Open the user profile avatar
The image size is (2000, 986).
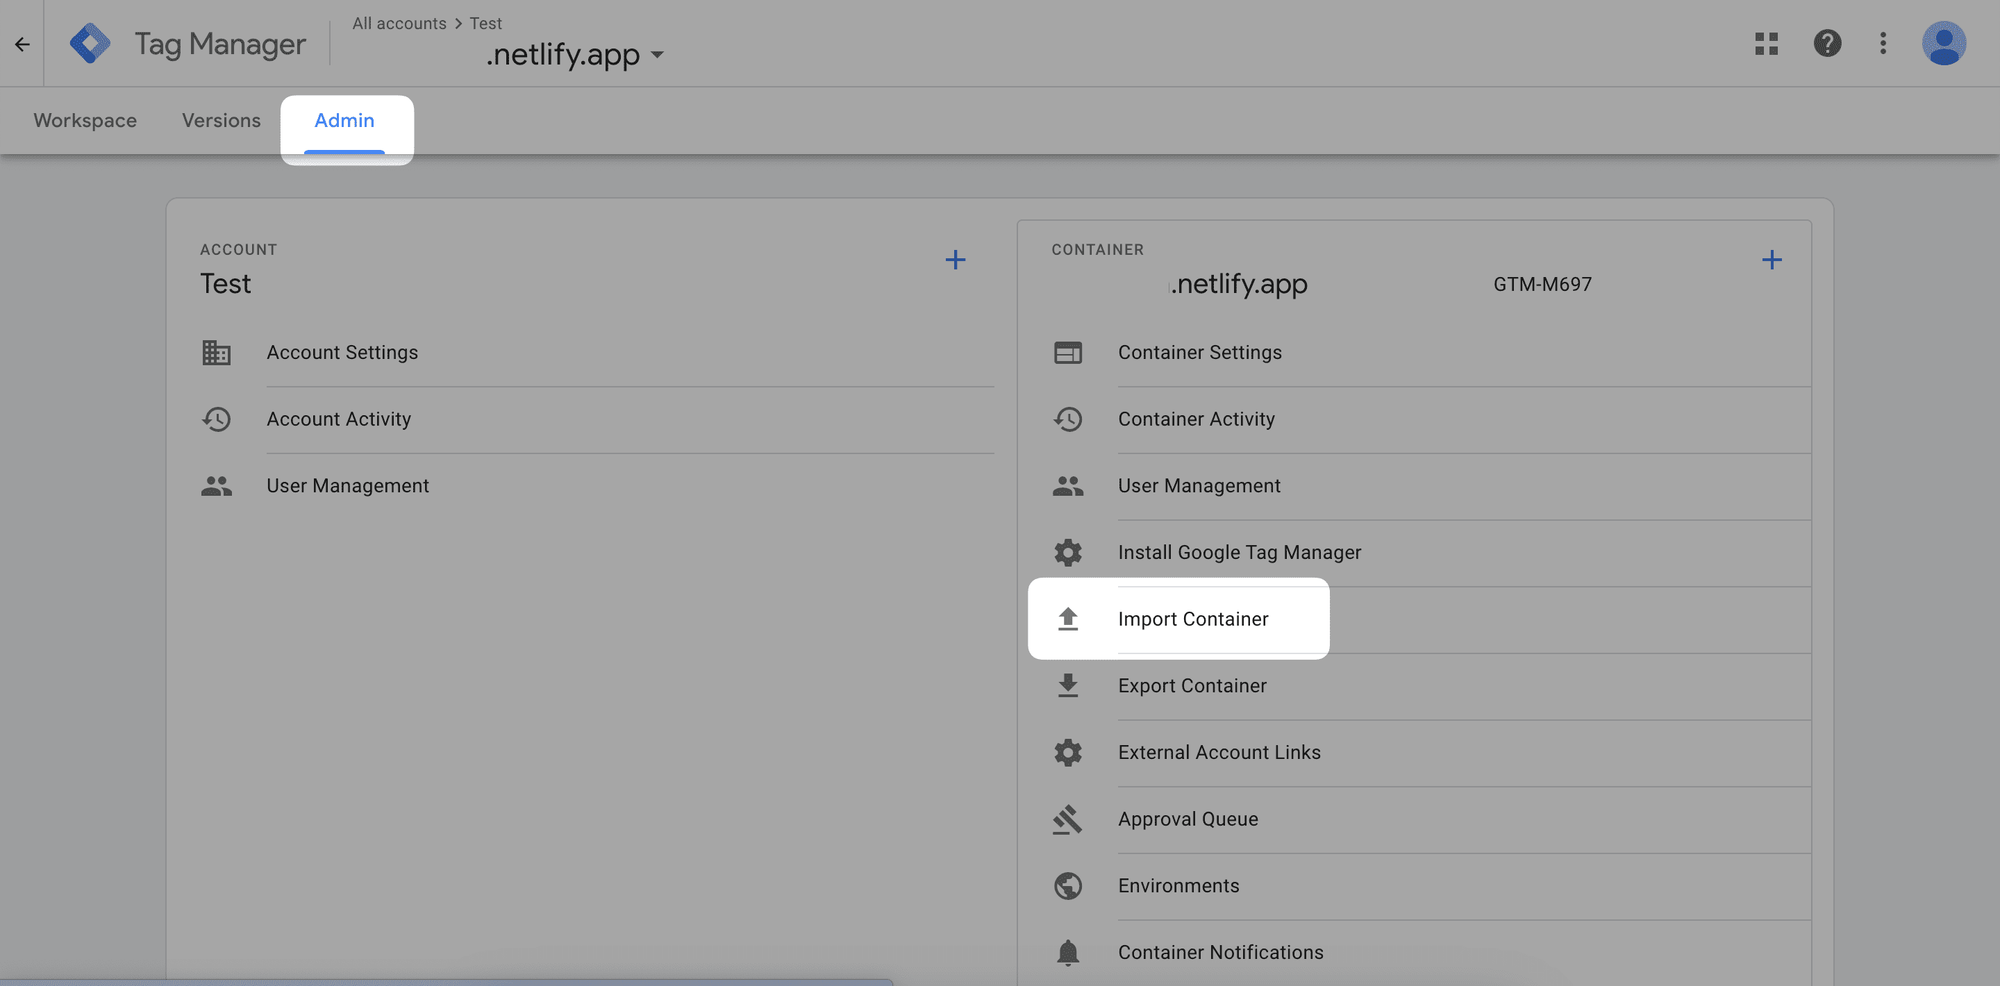1944,43
